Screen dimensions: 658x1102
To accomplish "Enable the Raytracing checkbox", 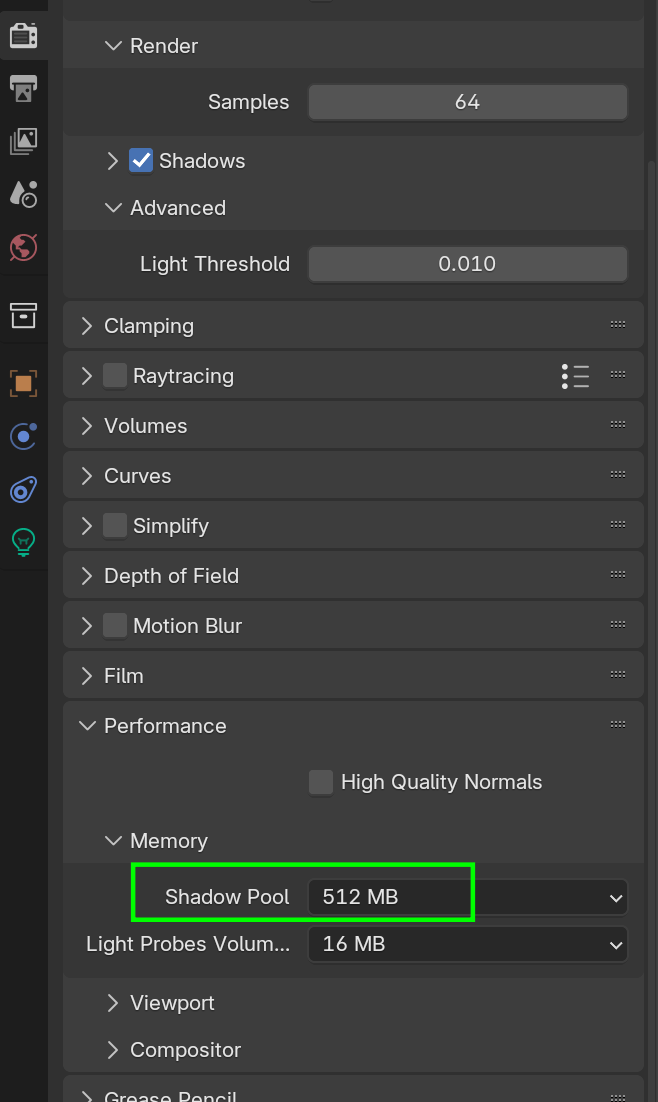I will click(x=115, y=376).
